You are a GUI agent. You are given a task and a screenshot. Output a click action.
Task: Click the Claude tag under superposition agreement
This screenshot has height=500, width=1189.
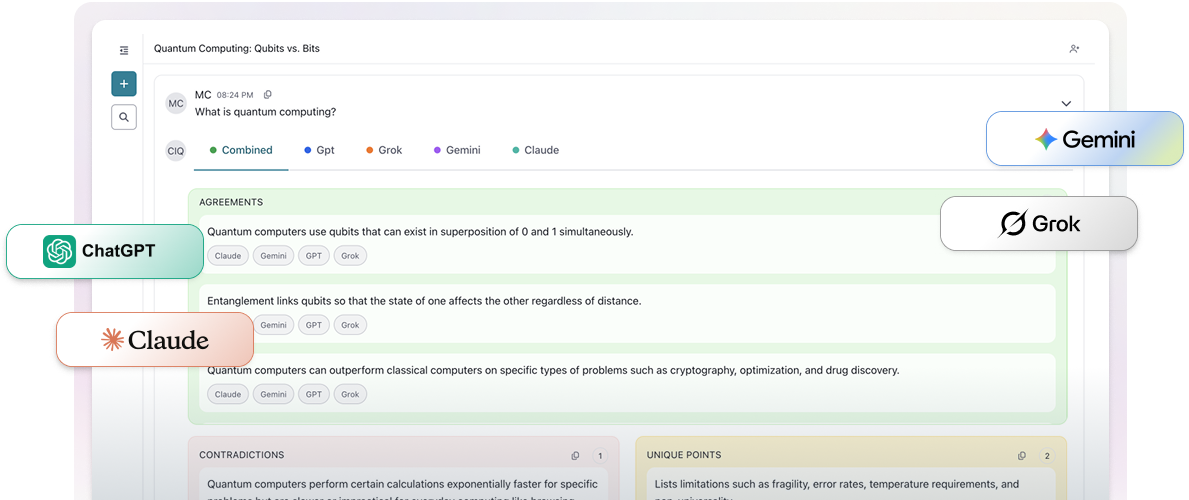[x=228, y=256]
